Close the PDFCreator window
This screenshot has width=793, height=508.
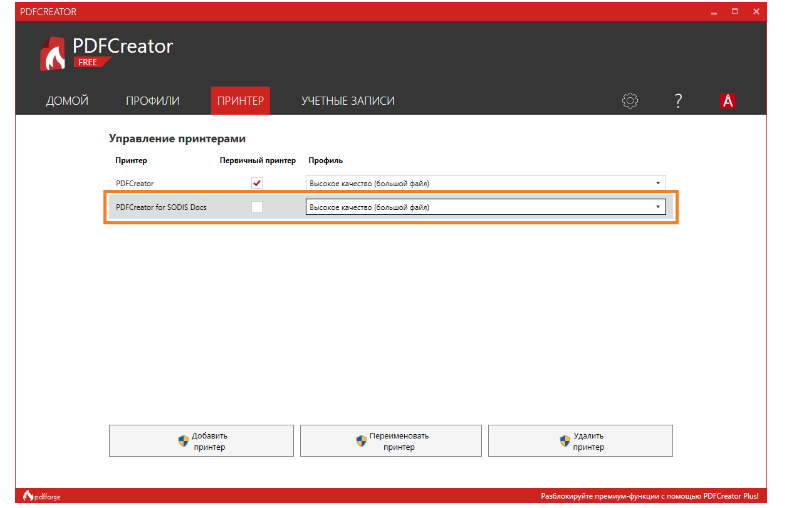(756, 12)
